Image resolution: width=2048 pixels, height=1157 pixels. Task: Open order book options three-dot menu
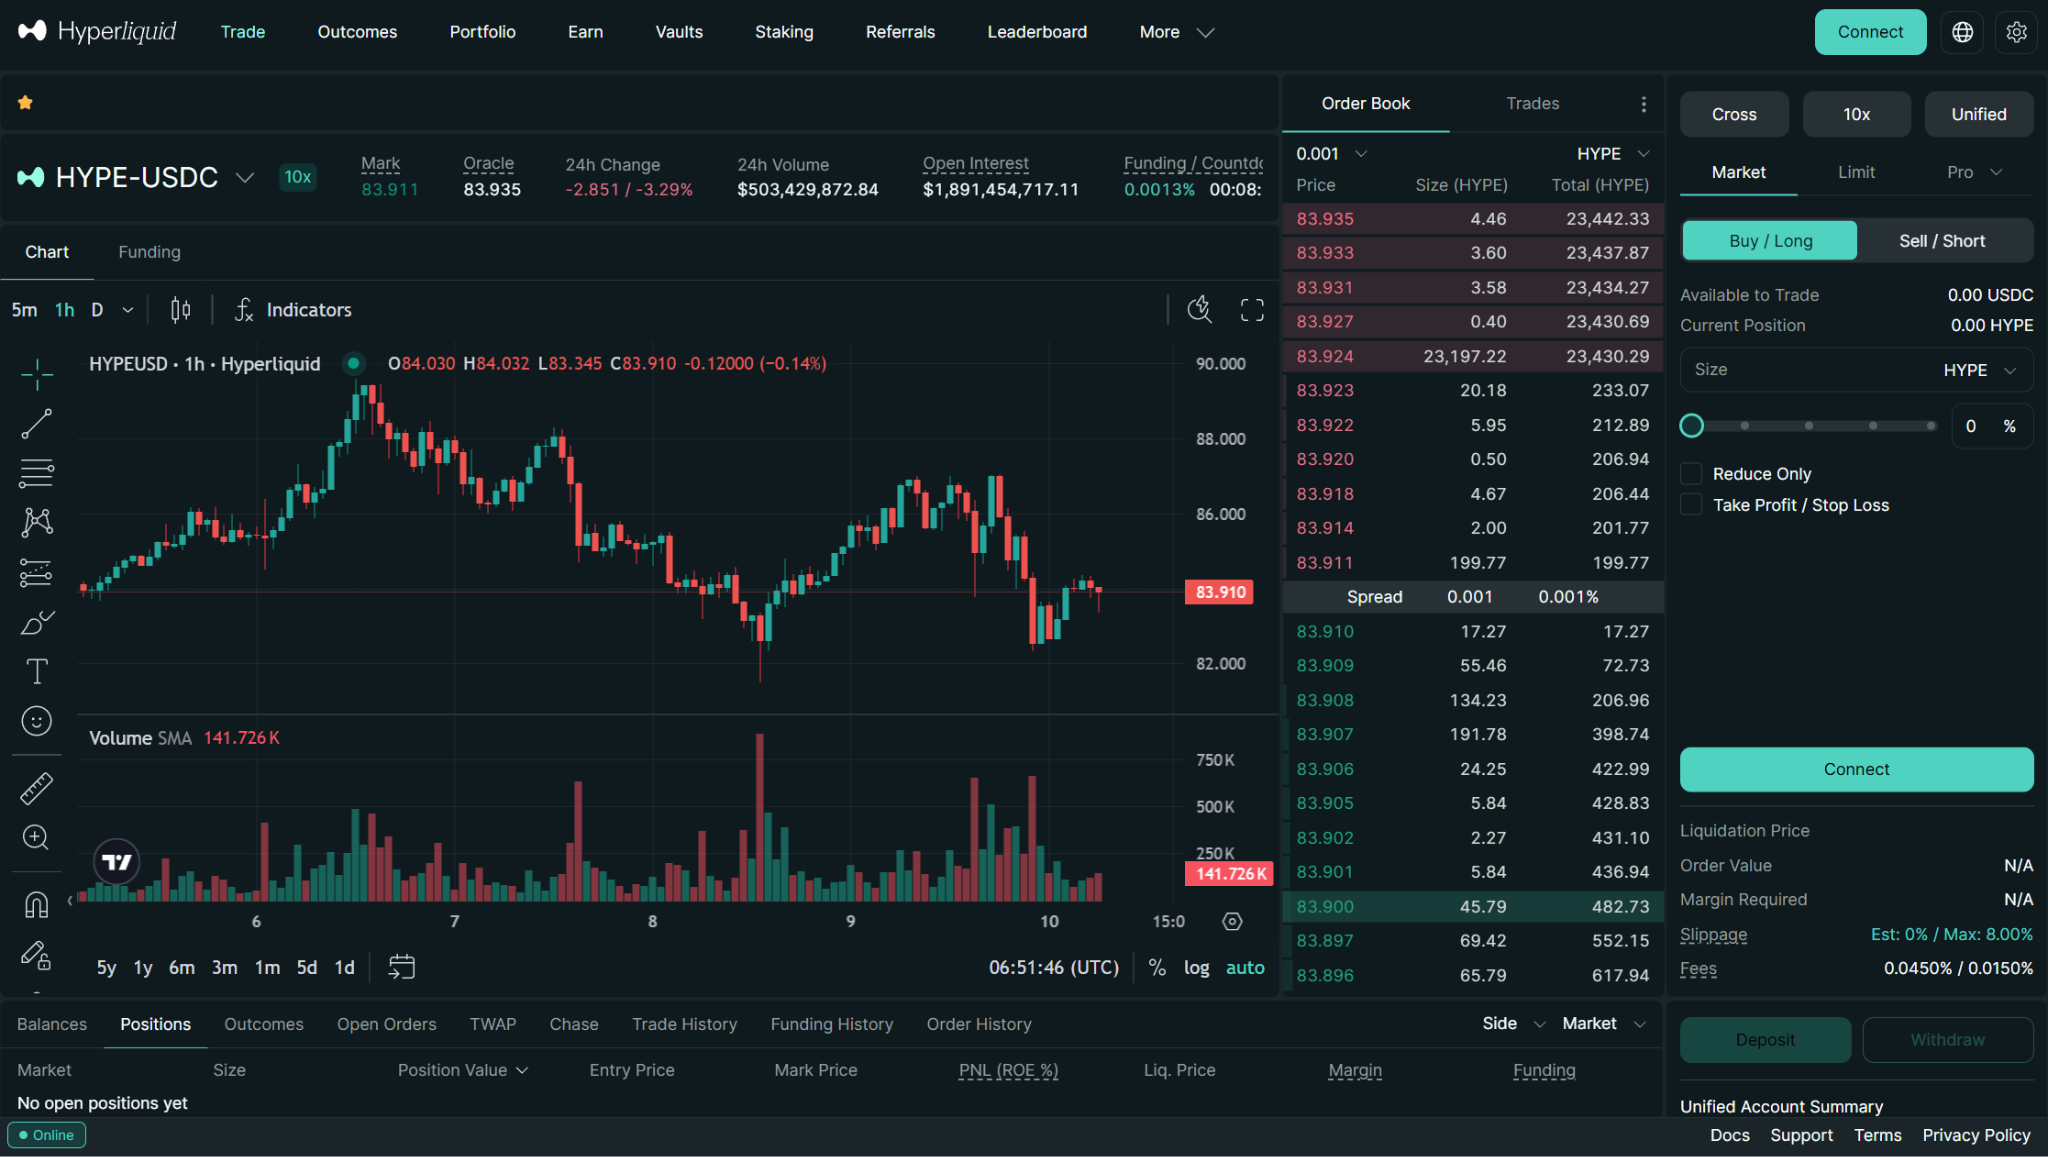pyautogui.click(x=1643, y=104)
